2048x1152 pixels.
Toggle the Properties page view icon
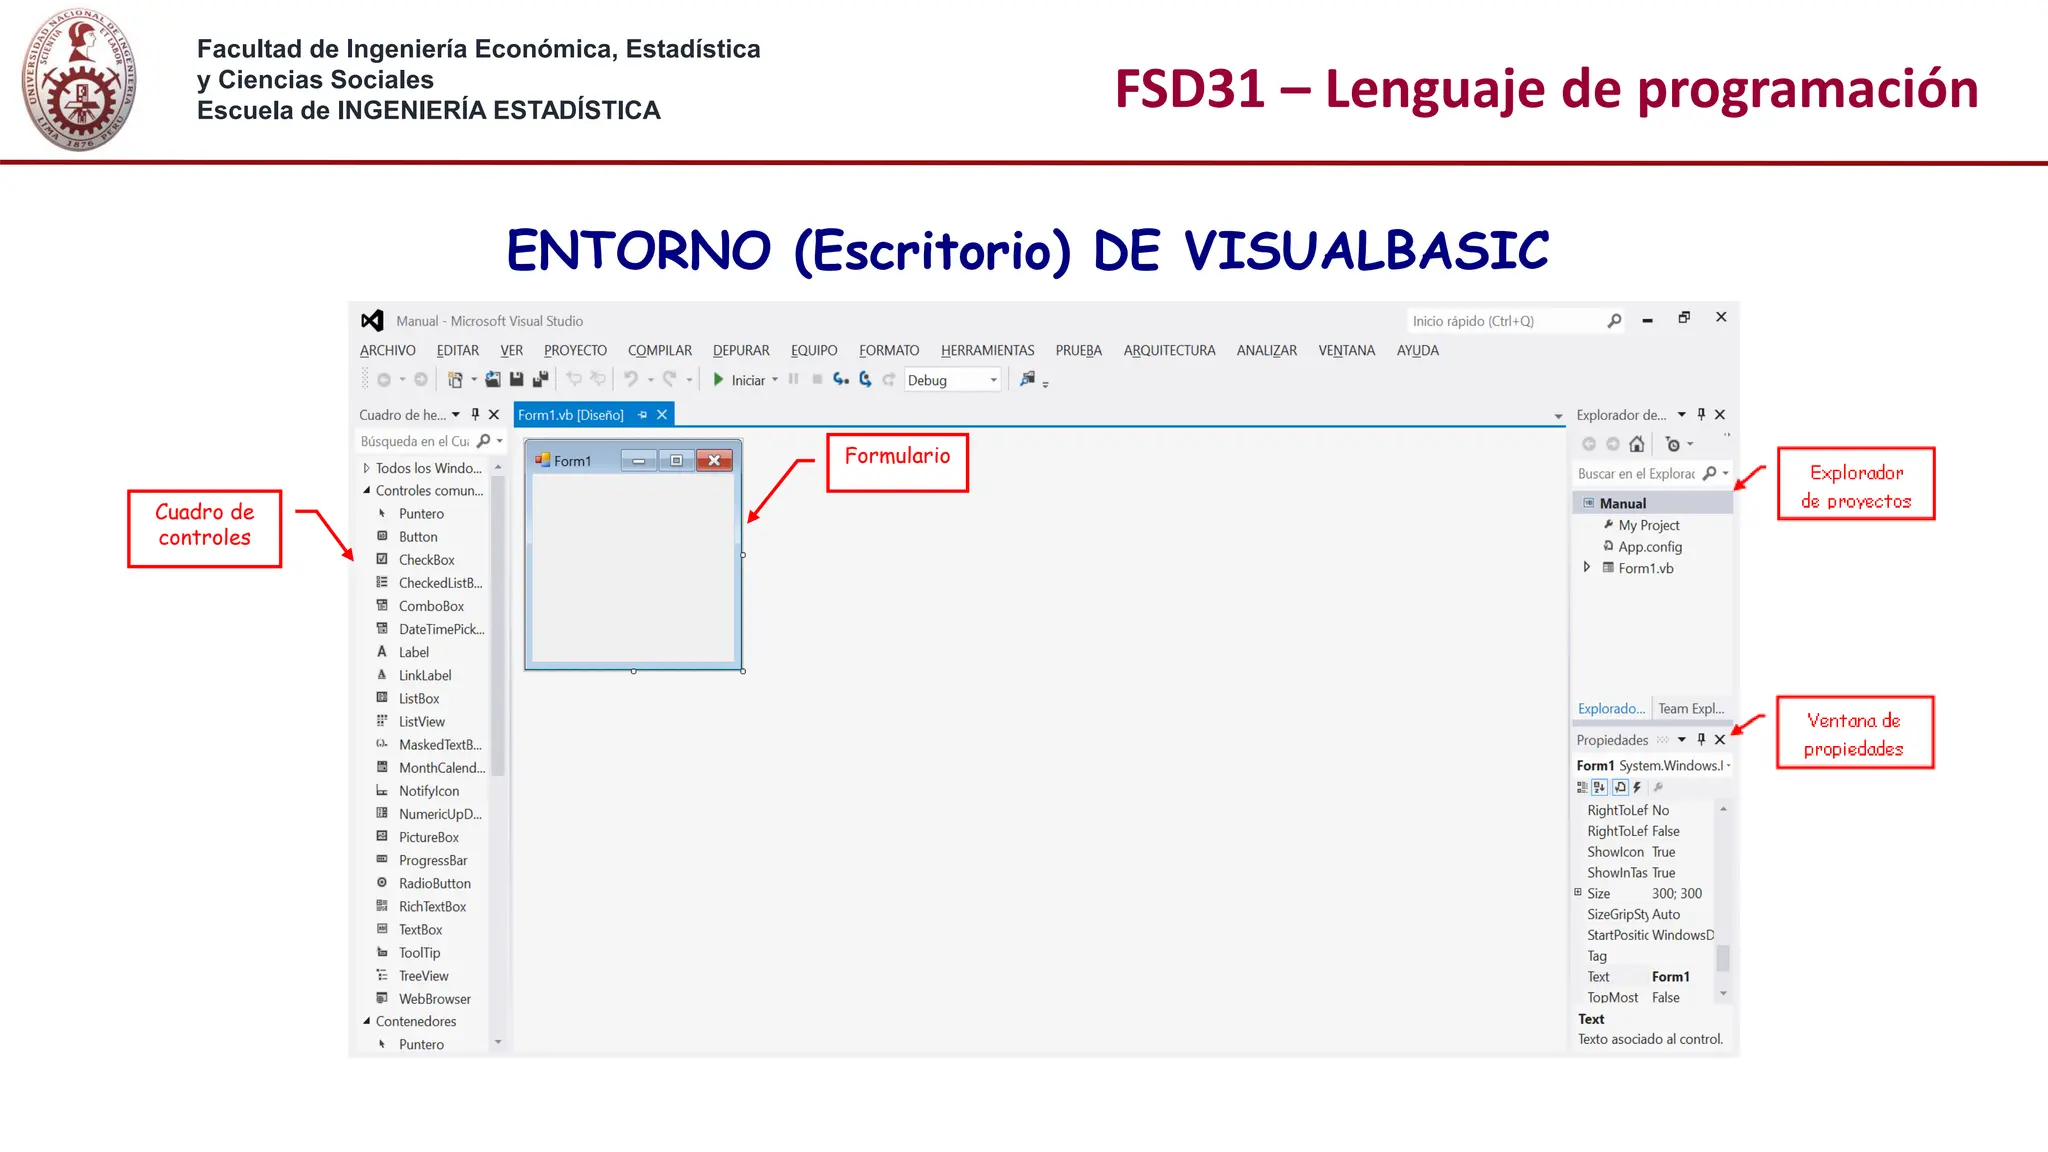tap(1620, 787)
